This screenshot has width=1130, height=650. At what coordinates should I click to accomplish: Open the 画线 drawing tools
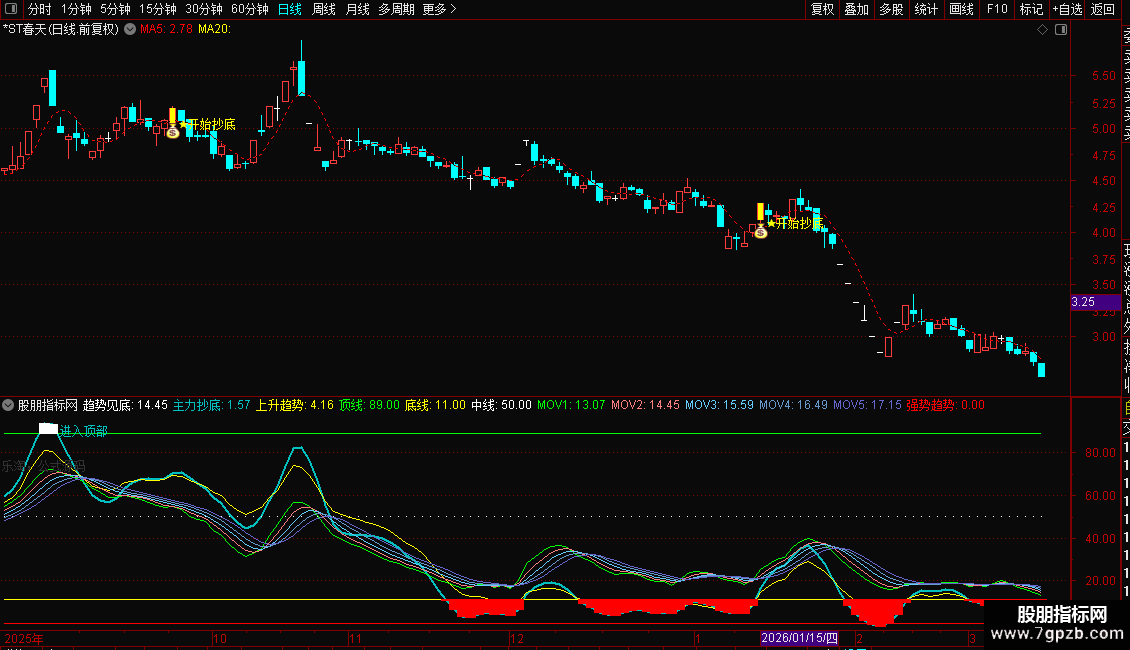point(961,9)
